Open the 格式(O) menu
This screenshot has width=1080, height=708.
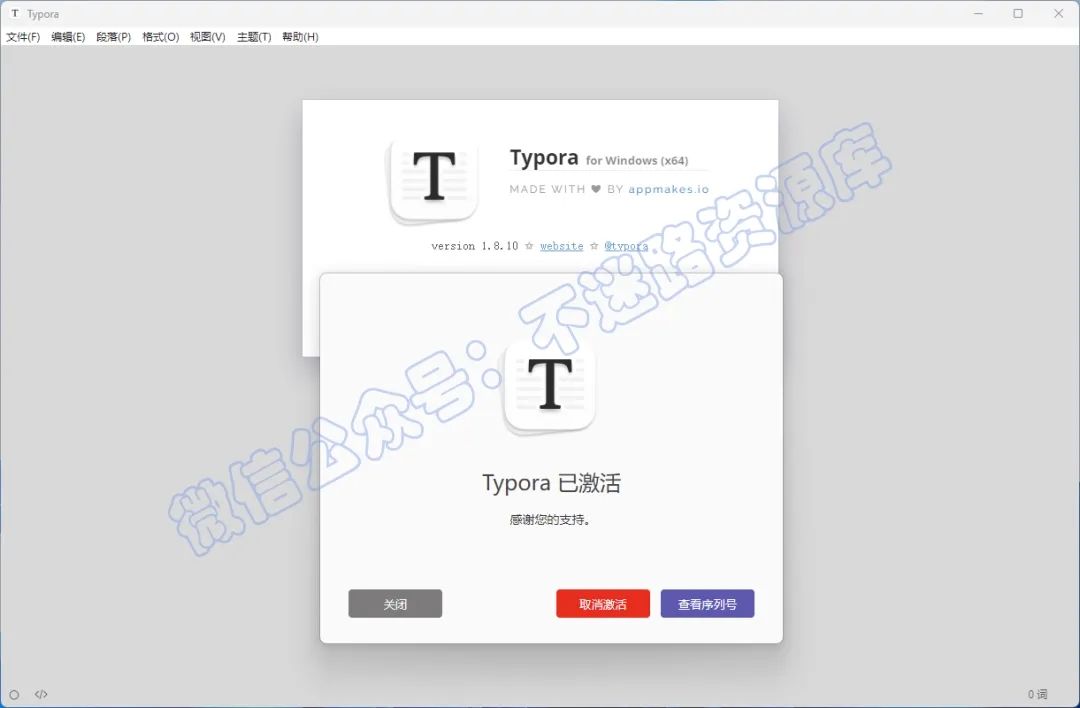[x=160, y=37]
